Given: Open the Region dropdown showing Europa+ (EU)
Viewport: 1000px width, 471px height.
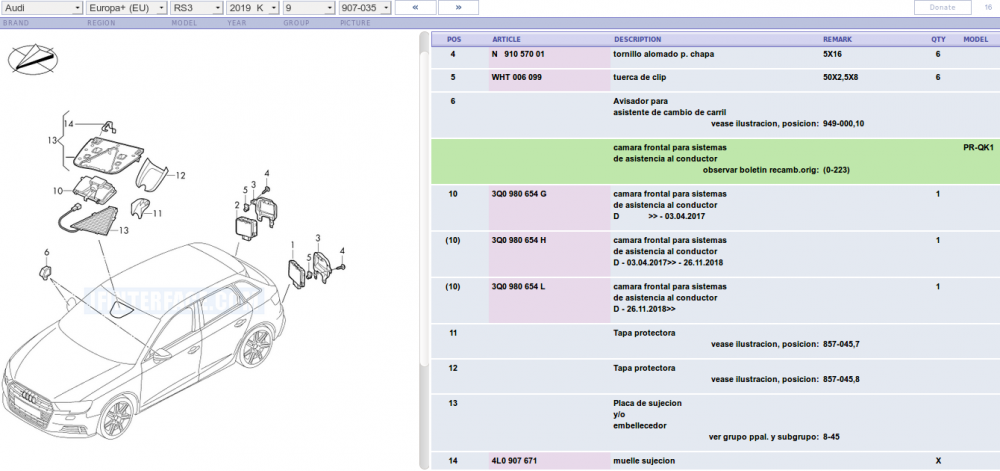Looking at the screenshot, I should point(126,8).
